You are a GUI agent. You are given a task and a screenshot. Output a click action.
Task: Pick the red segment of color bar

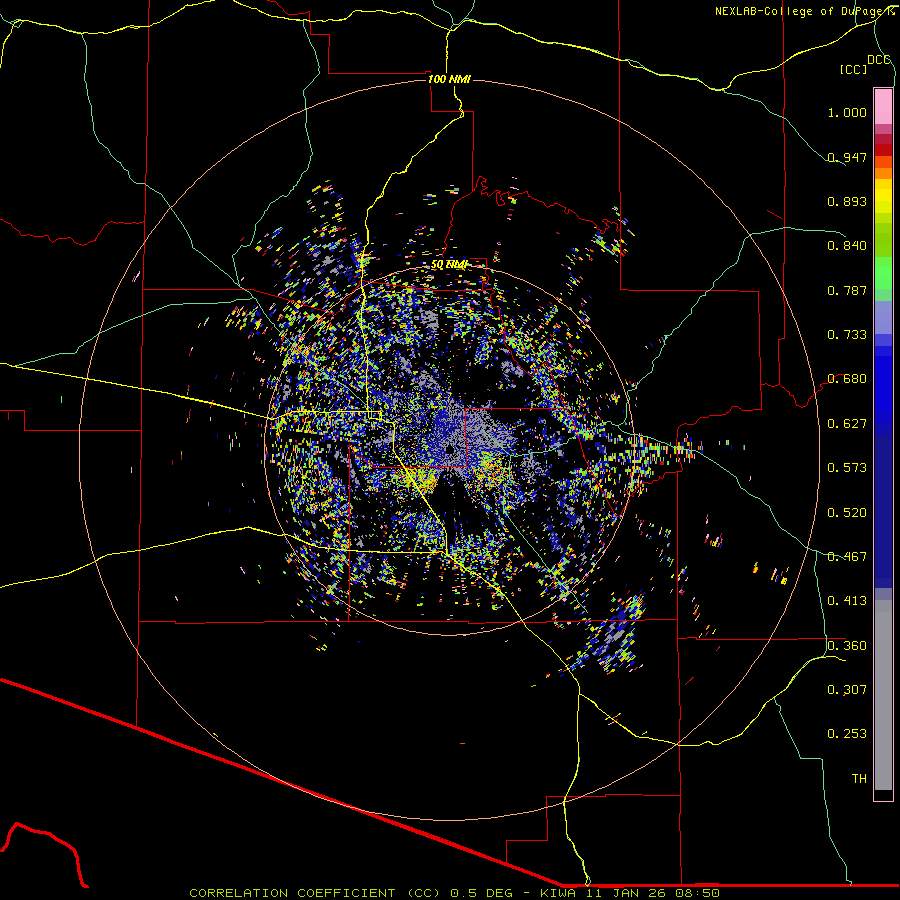[883, 150]
